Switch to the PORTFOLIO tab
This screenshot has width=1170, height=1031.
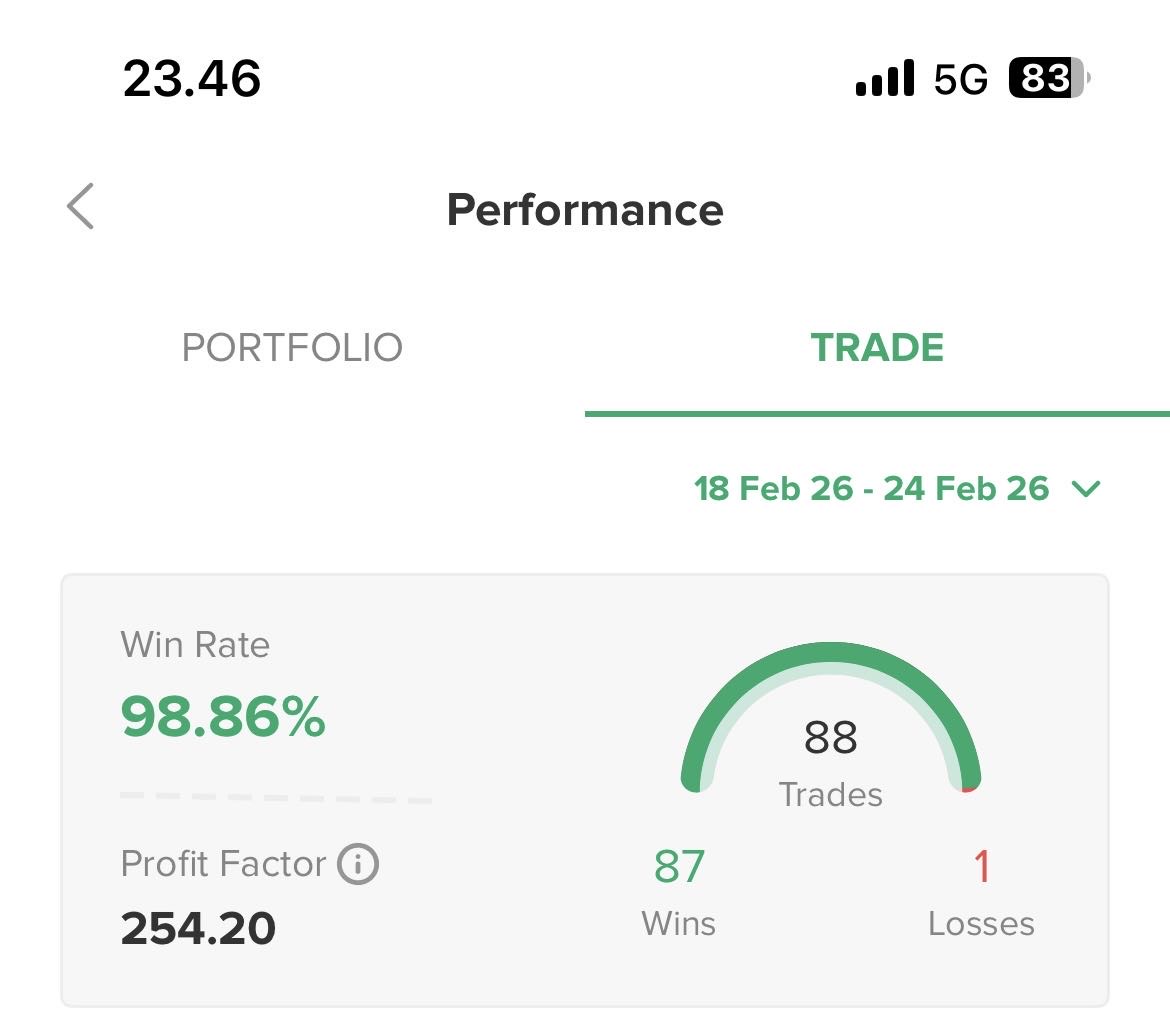(292, 348)
